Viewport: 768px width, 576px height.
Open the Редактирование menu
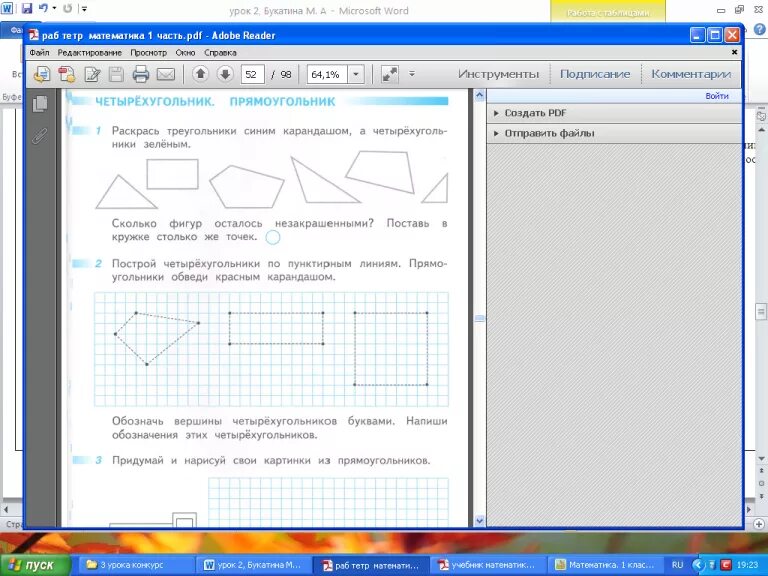click(90, 52)
